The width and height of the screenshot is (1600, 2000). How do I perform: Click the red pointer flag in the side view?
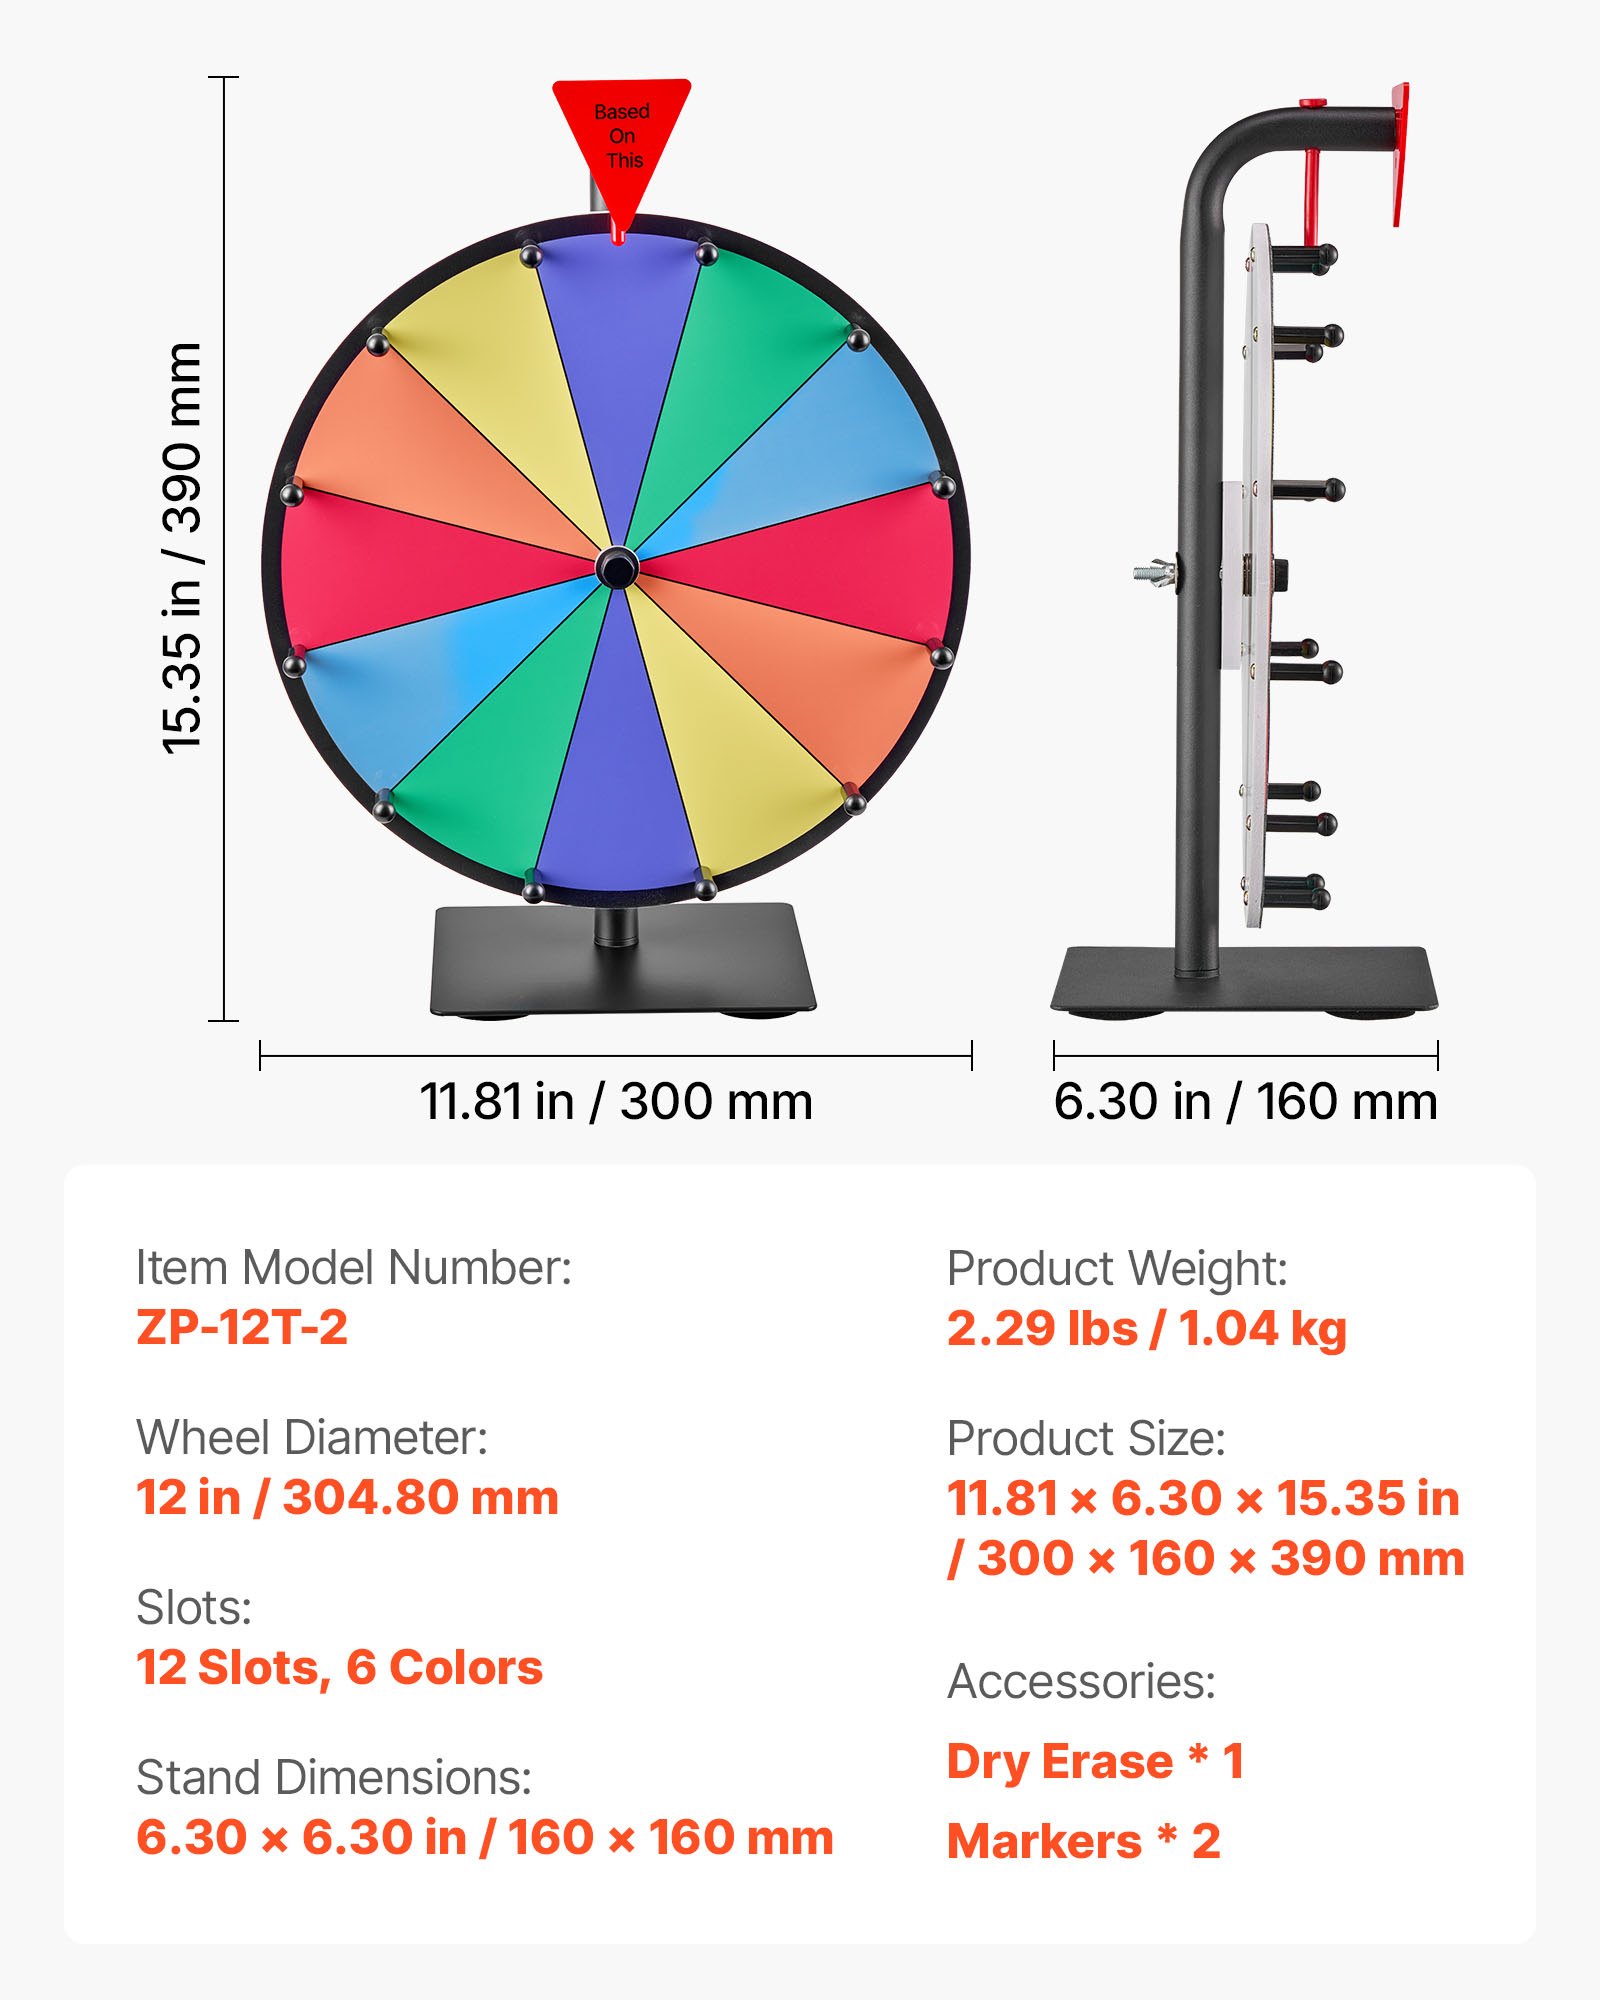[1400, 150]
